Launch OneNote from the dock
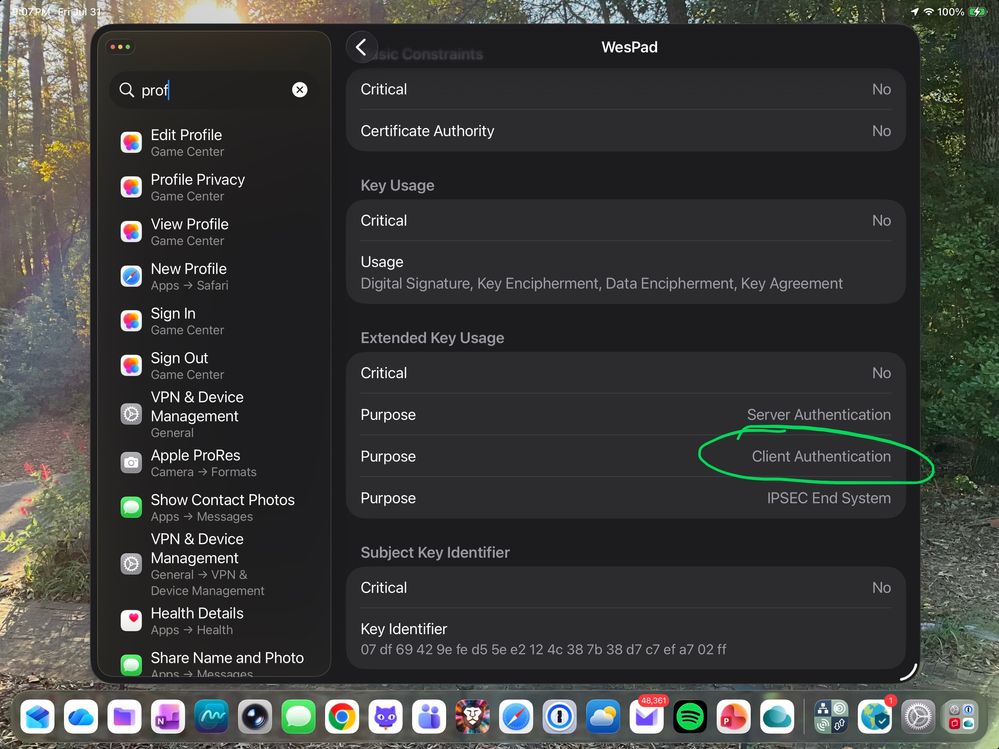The height and width of the screenshot is (749, 999). click(168, 717)
